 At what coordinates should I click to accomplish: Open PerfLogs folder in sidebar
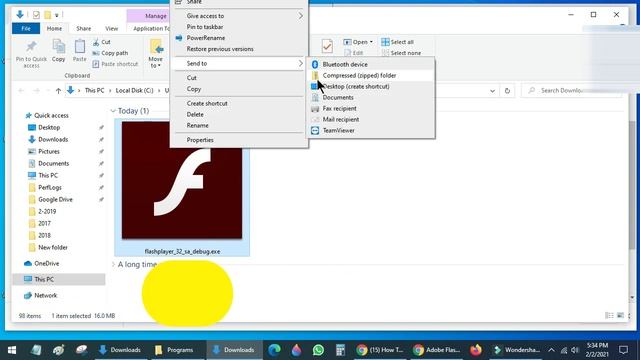click(49, 187)
